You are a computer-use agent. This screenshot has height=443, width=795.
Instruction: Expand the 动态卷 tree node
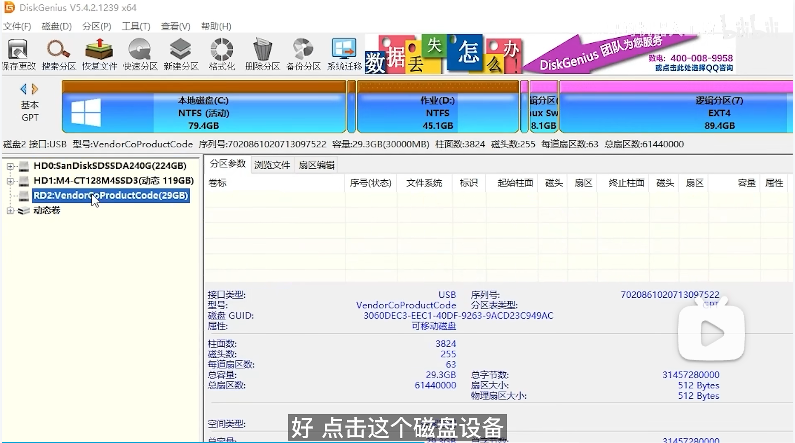[10, 210]
